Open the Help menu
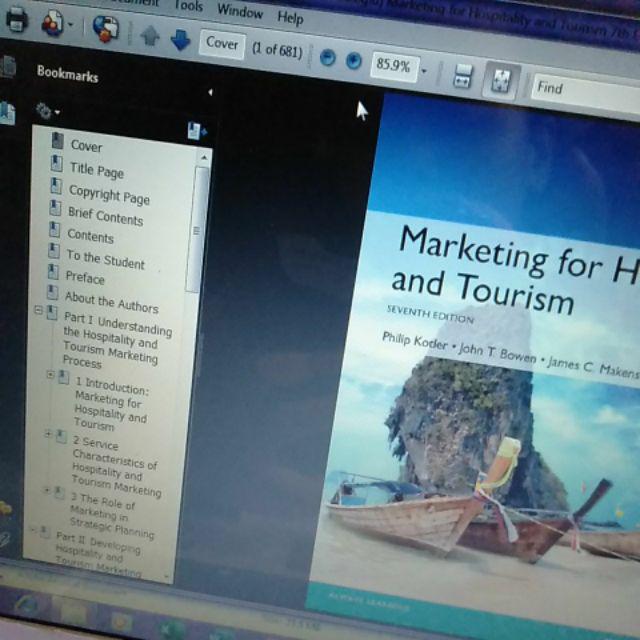The width and height of the screenshot is (640, 640). coord(290,18)
